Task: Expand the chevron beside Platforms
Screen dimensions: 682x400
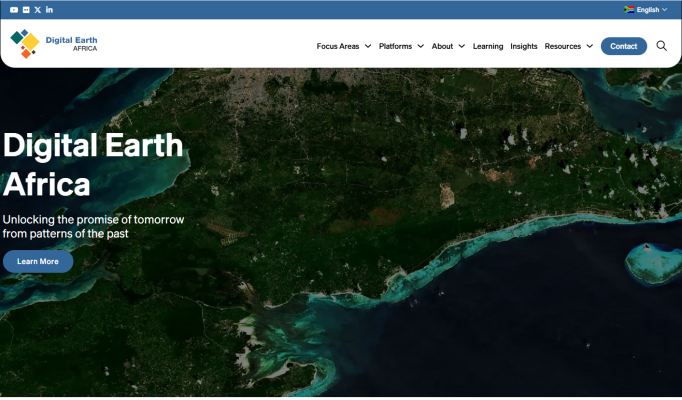Action: coord(421,46)
